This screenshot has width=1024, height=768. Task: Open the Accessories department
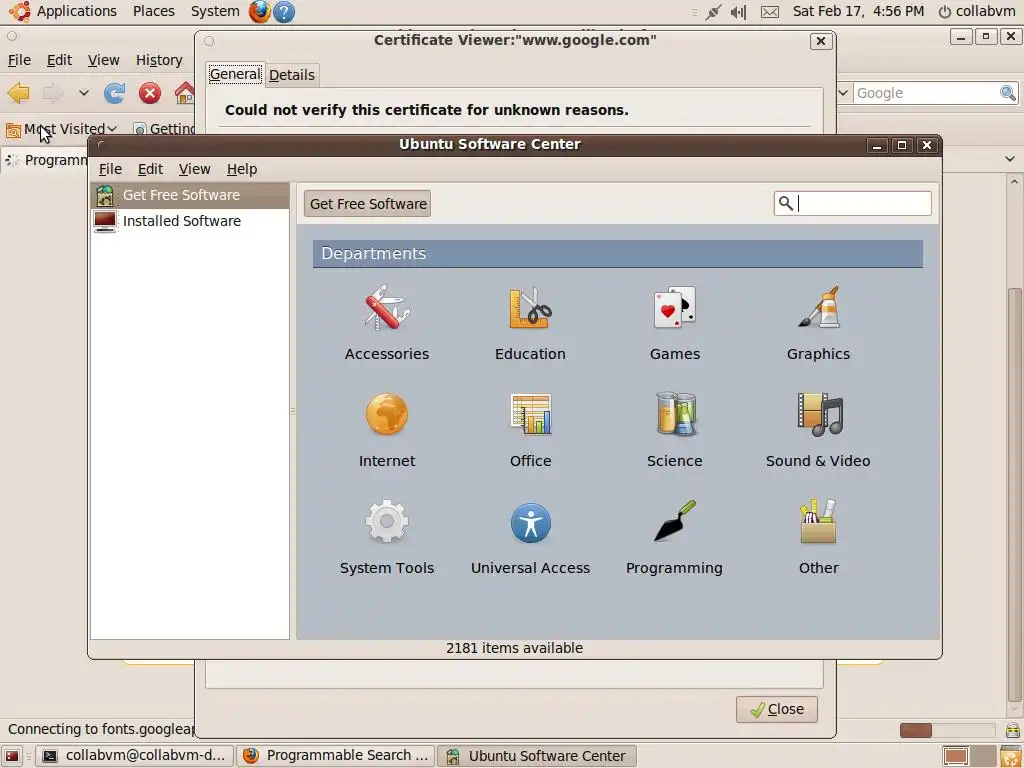tap(387, 323)
